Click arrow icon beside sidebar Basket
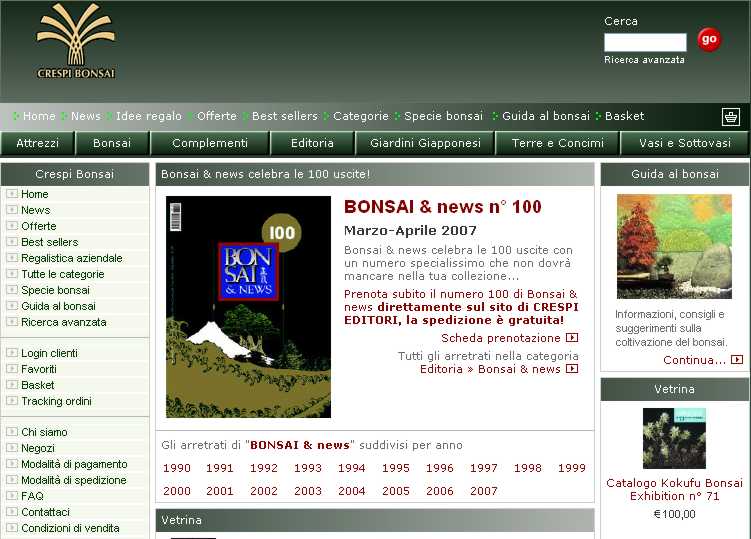The width and height of the screenshot is (751, 539). (12, 384)
